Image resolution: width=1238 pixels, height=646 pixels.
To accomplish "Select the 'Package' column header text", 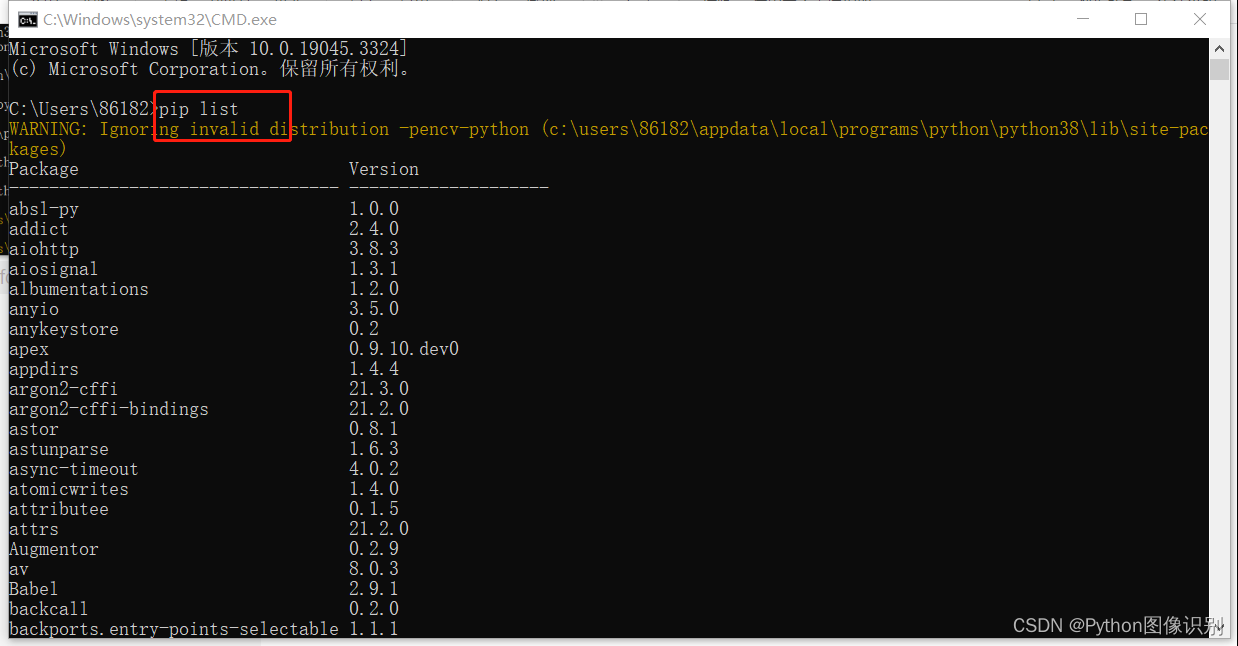I will [43, 168].
